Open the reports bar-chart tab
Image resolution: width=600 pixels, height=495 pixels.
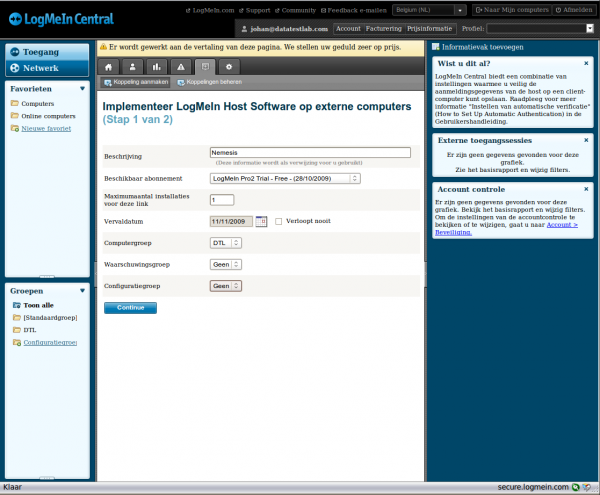tap(157, 67)
